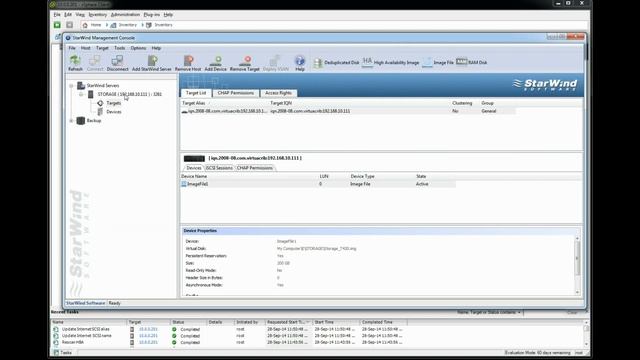Click the greyed Connect toolbar icon
The width and height of the screenshot is (640, 360).
95,60
